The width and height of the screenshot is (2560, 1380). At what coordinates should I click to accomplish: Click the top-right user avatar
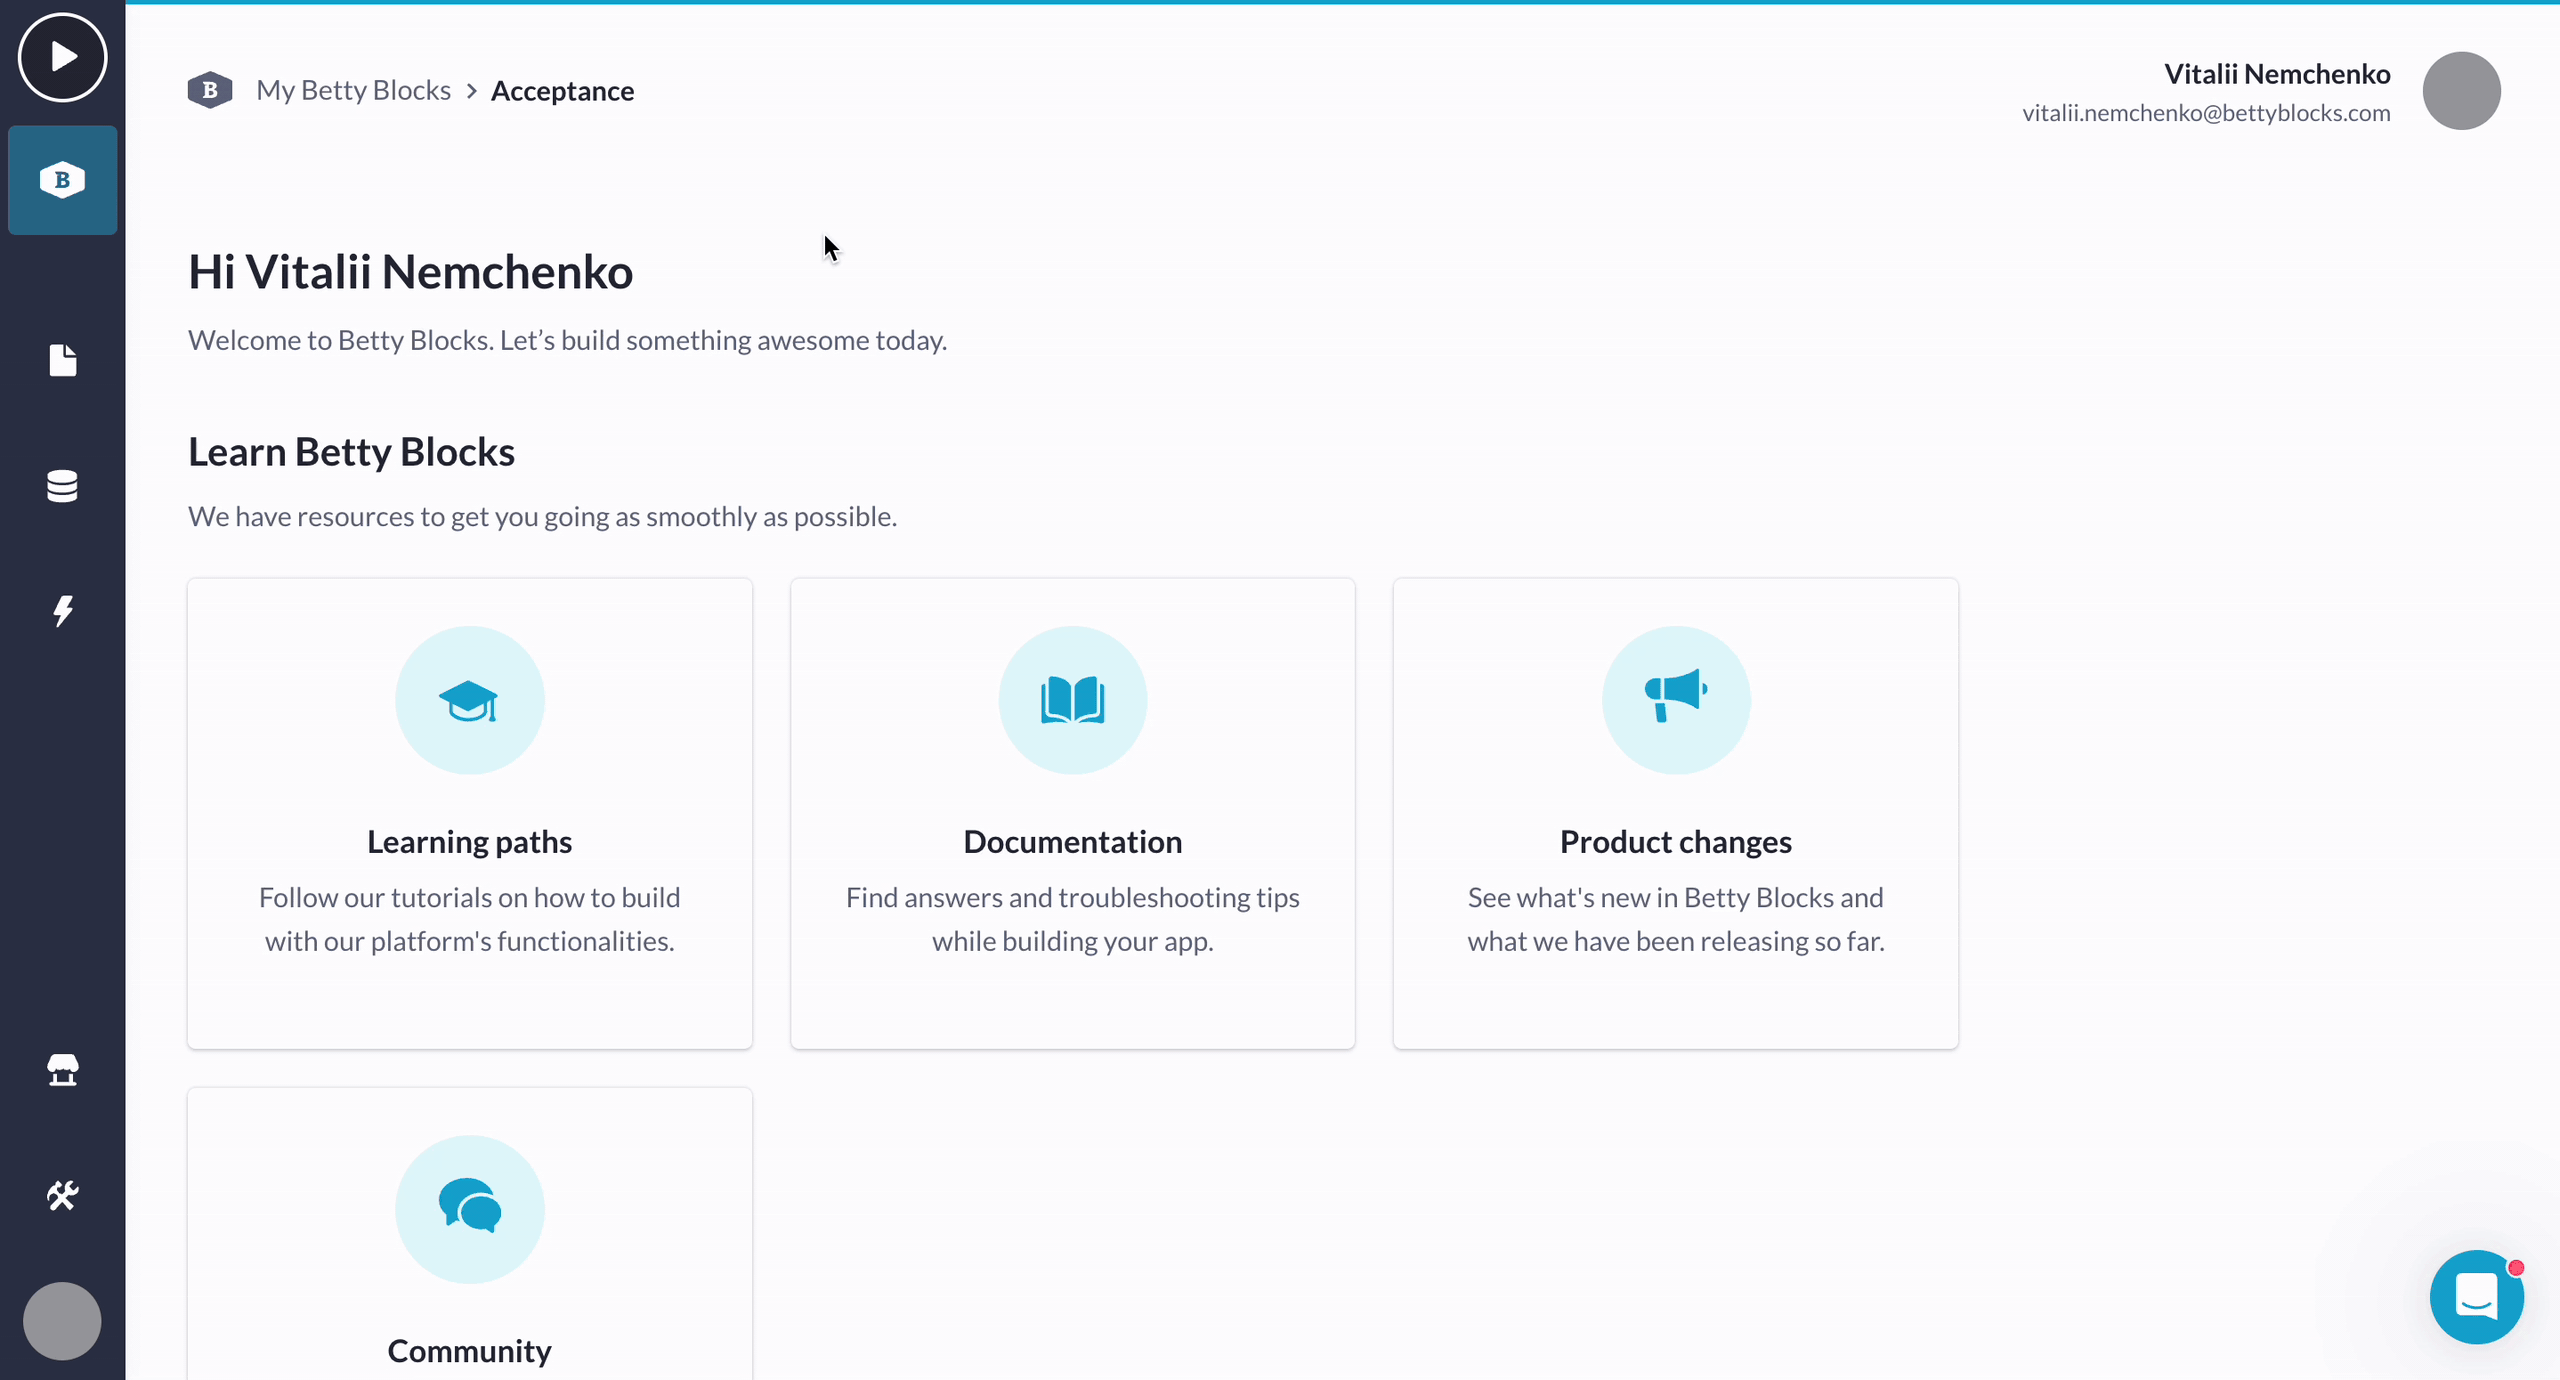pyautogui.click(x=2461, y=91)
